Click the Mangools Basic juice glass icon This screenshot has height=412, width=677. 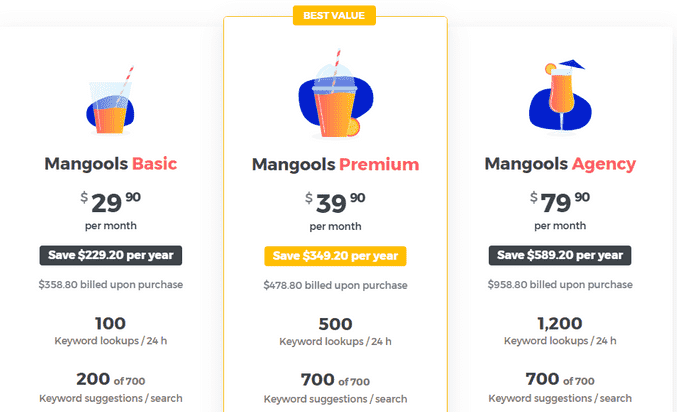pyautogui.click(x=111, y=103)
